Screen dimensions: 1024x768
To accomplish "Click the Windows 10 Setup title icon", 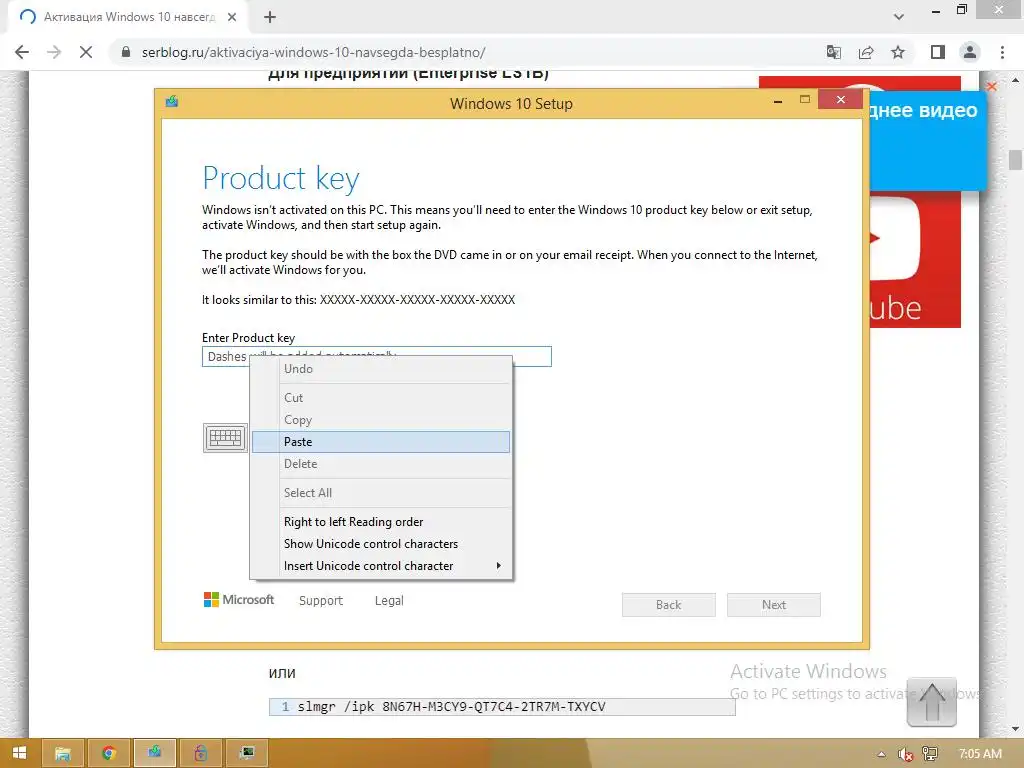I will point(172,101).
